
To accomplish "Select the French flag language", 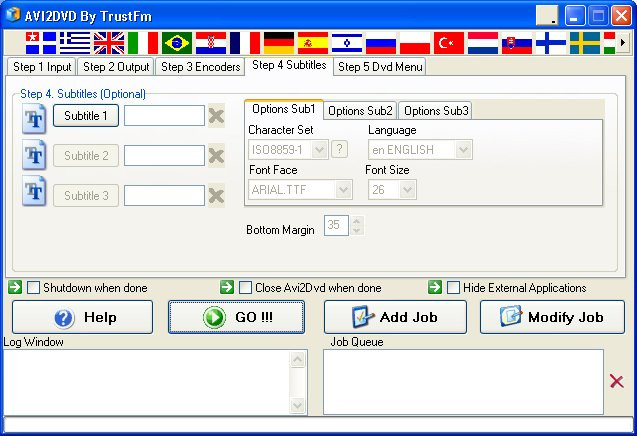I will point(245,43).
